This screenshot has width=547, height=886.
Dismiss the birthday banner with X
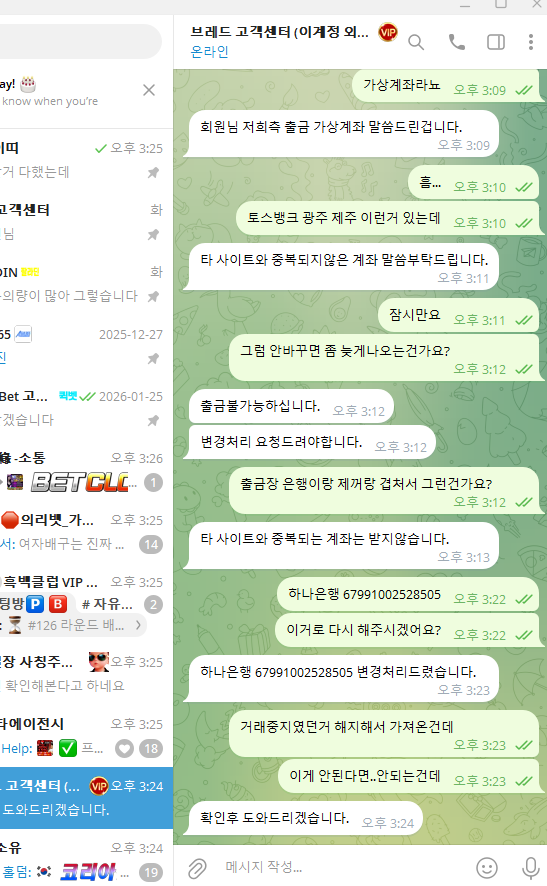pos(149,90)
